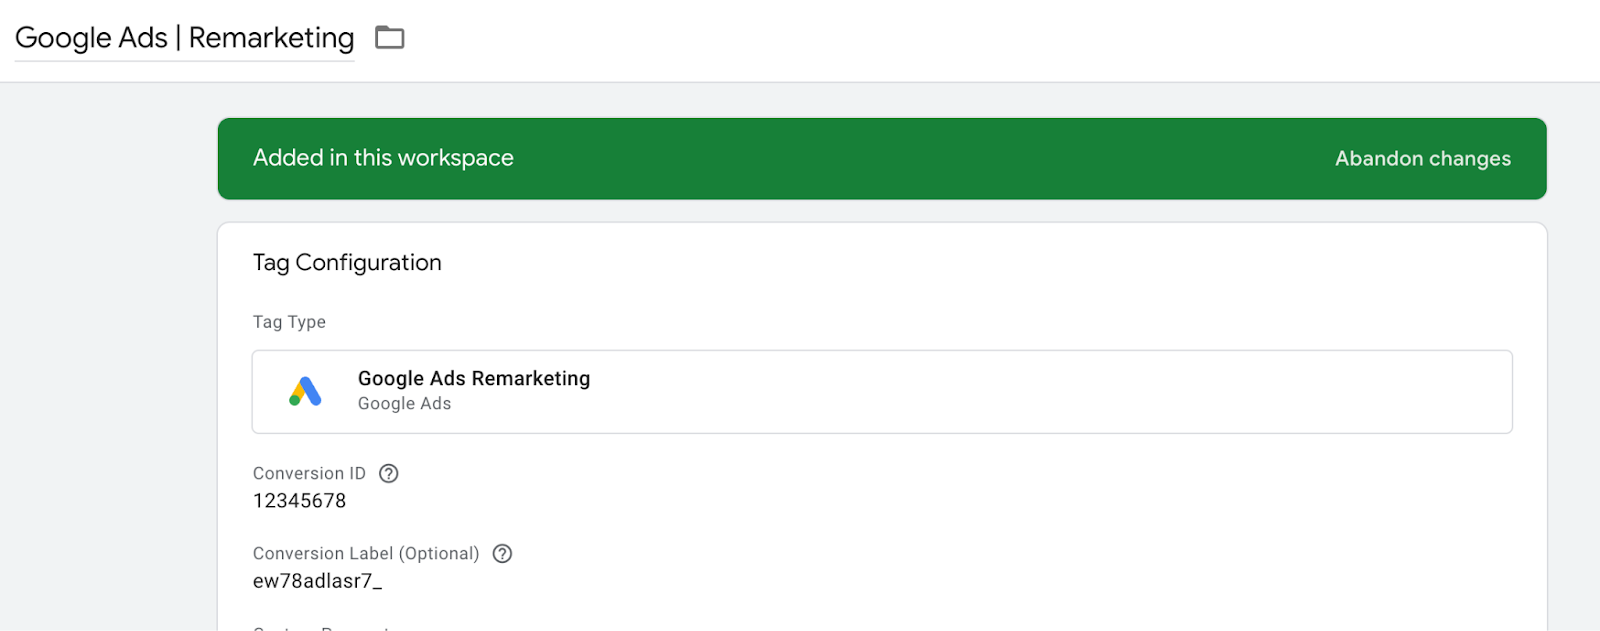The height and width of the screenshot is (631, 1600).
Task: Click the Google Ads logo icon
Action: tap(305, 391)
